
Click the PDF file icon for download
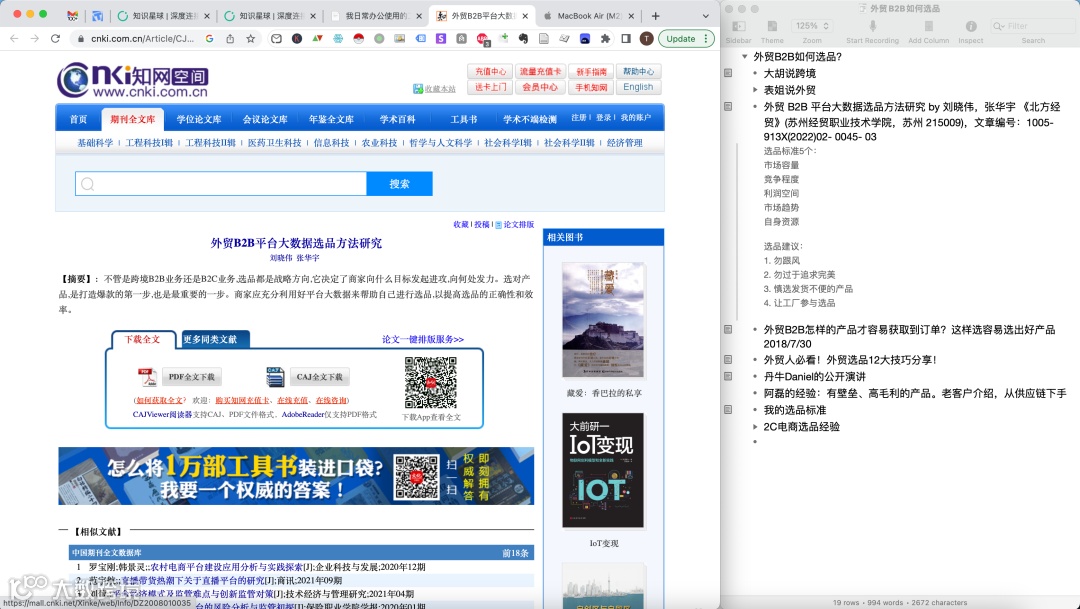point(147,377)
